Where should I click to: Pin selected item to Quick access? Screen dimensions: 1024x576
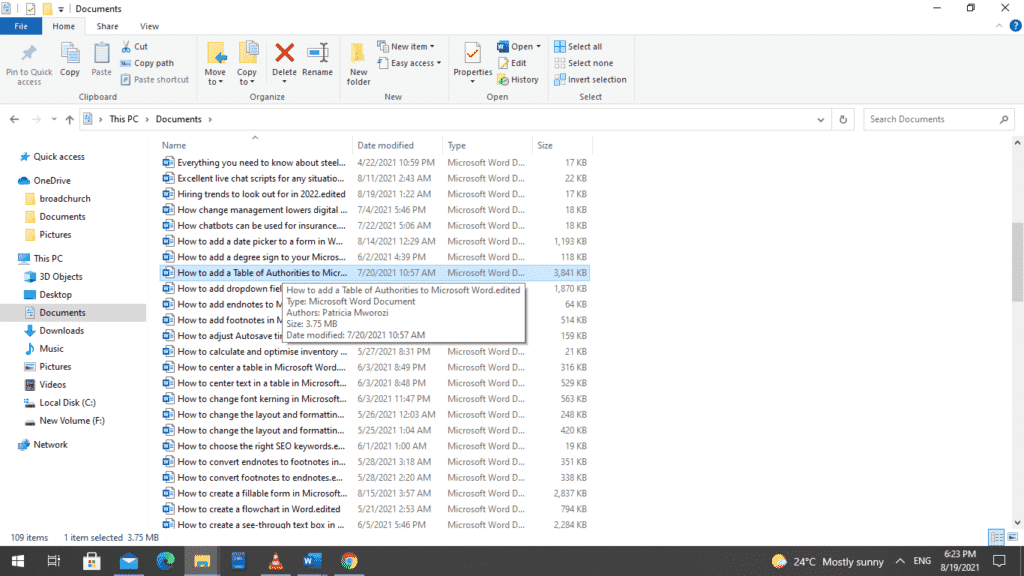[28, 60]
